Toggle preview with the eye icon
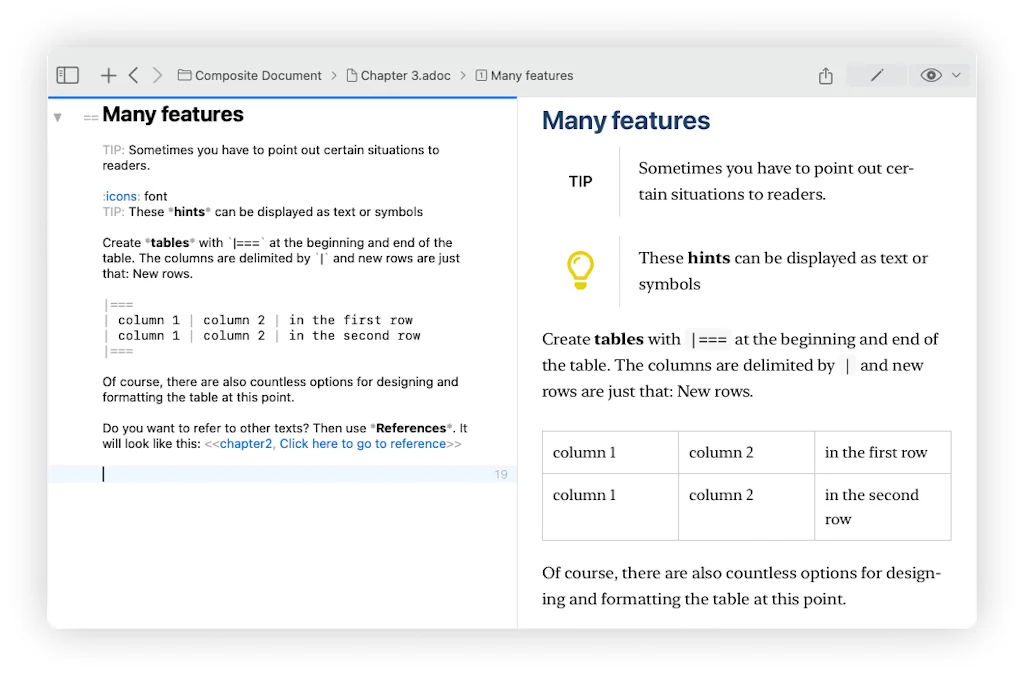1024x676 pixels. pos(930,75)
